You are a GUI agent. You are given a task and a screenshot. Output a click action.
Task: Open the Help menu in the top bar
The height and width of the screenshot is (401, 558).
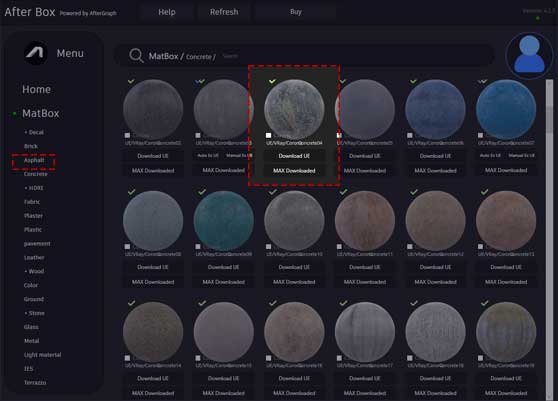[167, 12]
